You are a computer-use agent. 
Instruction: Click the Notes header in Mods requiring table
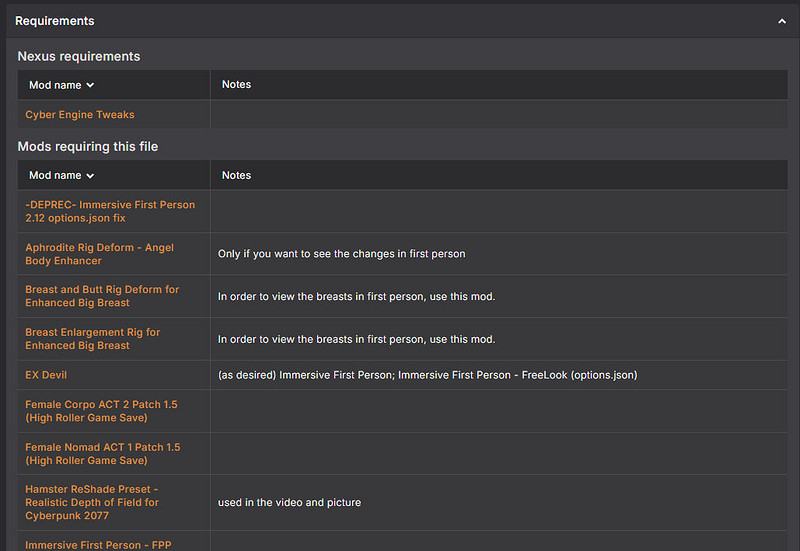click(x=236, y=176)
